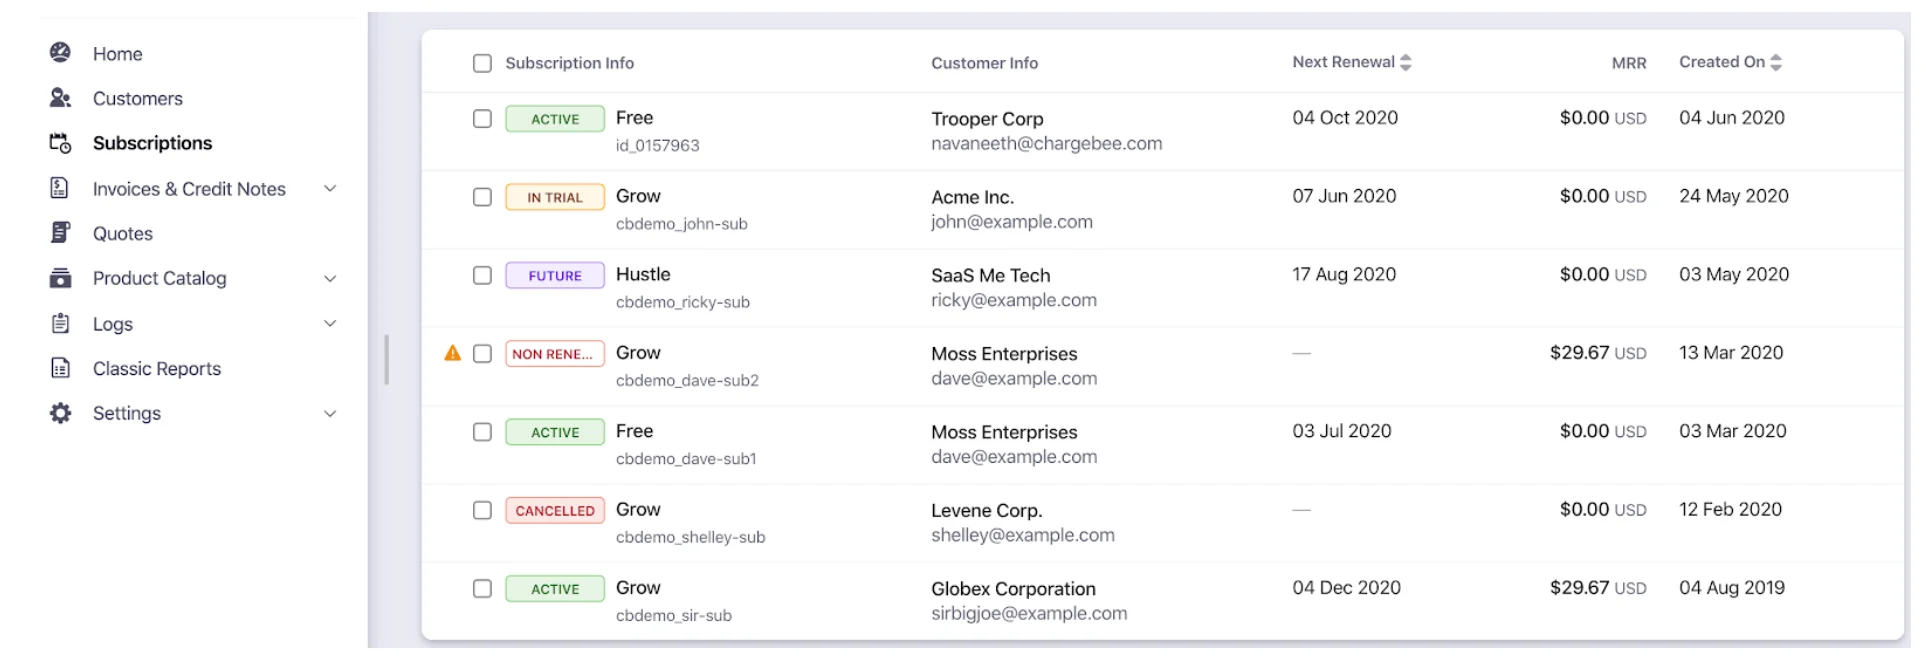Click the Classic Reports icon
Screen dimensions: 1926x658
tap(60, 368)
